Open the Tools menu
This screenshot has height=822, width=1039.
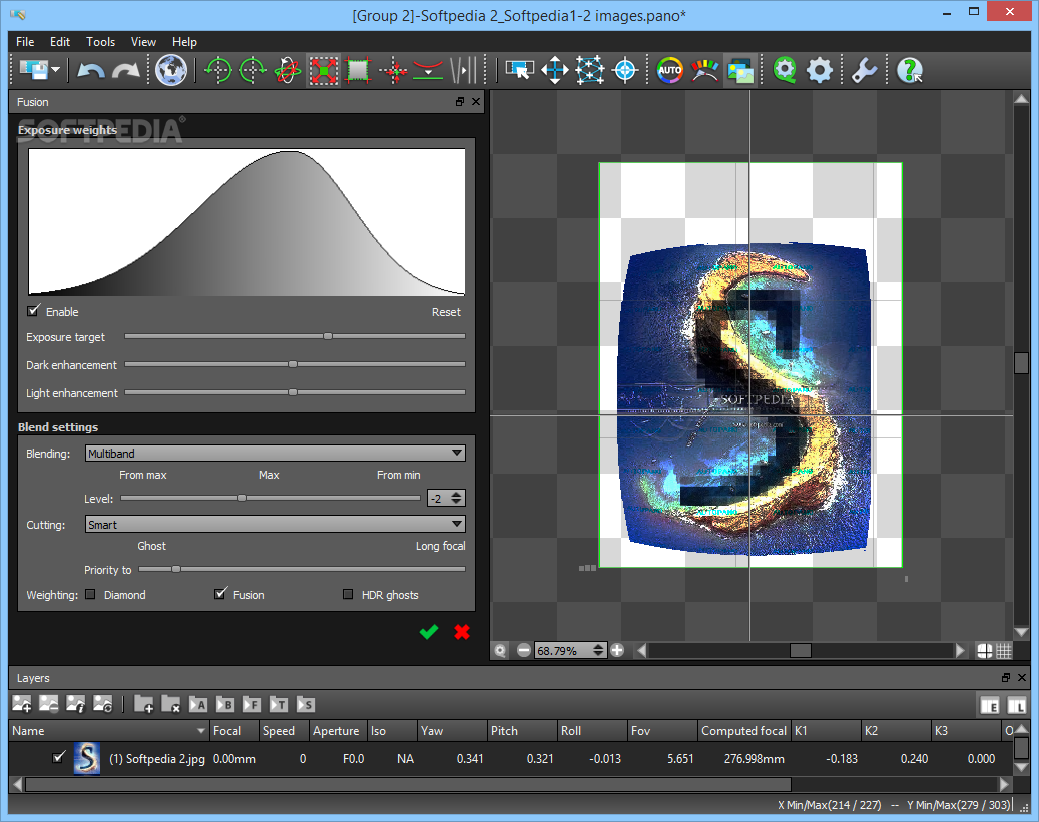coord(101,42)
